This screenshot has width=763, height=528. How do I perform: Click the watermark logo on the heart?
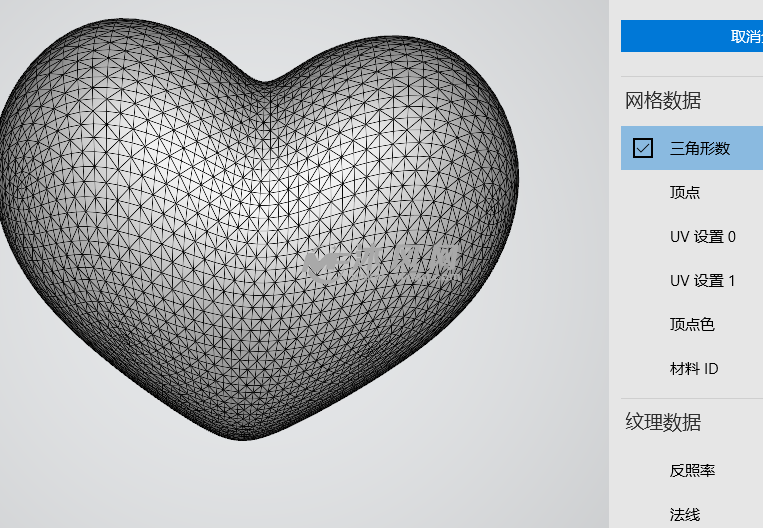(380, 262)
